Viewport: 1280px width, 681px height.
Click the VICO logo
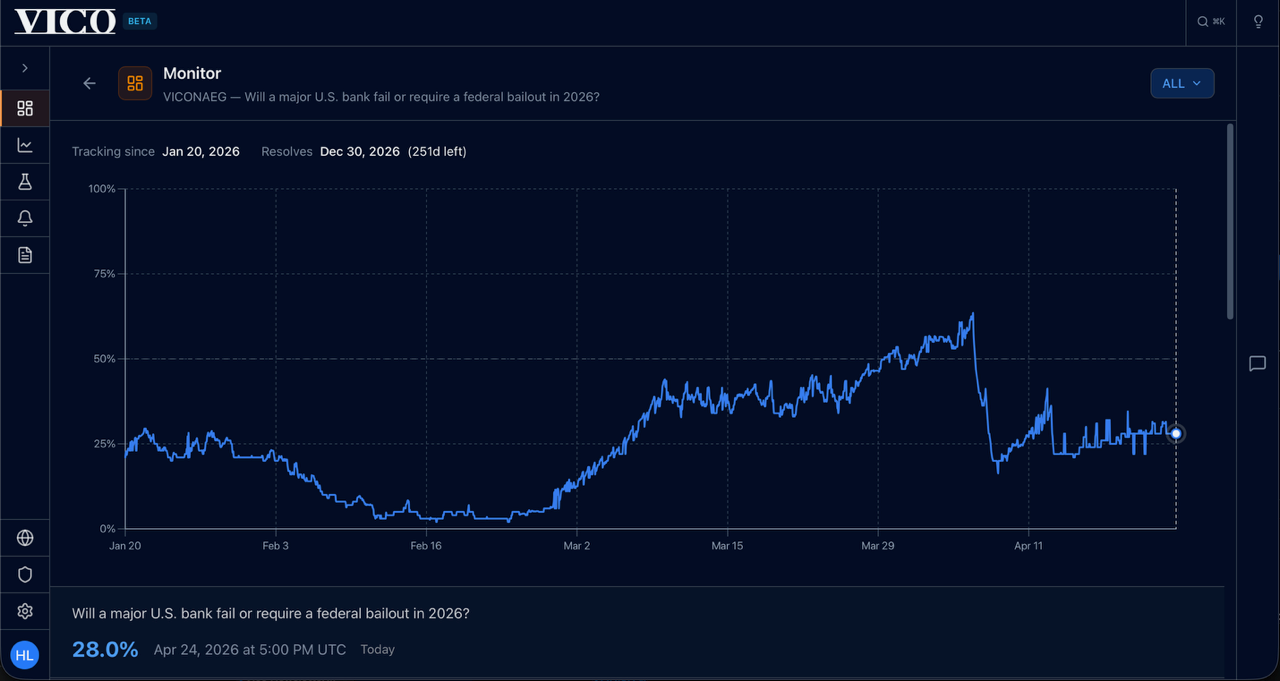click(x=65, y=22)
